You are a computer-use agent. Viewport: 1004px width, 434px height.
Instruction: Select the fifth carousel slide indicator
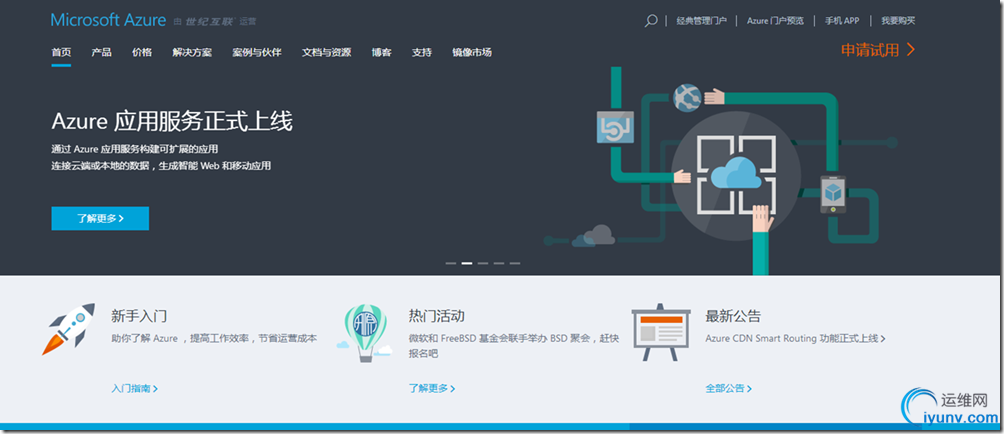click(515, 263)
